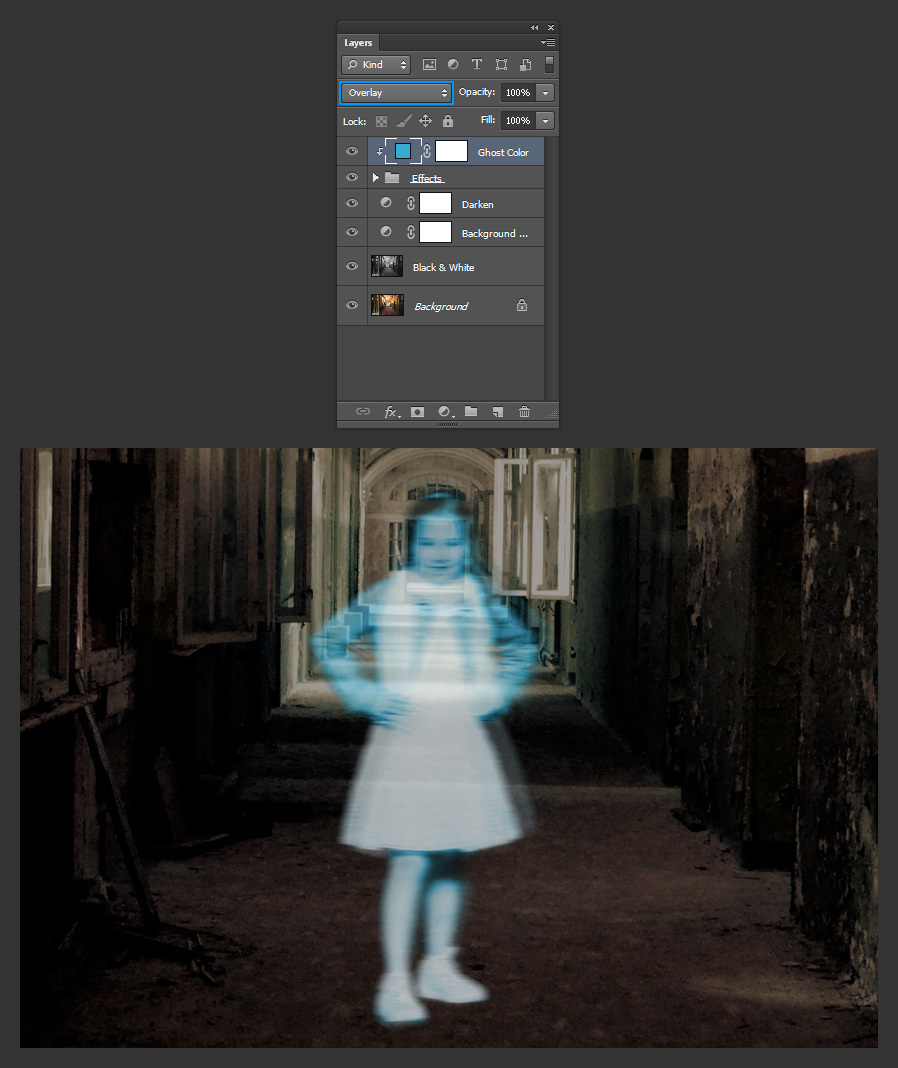
Task: Open the Opacity slider arrow
Action: coord(545,93)
